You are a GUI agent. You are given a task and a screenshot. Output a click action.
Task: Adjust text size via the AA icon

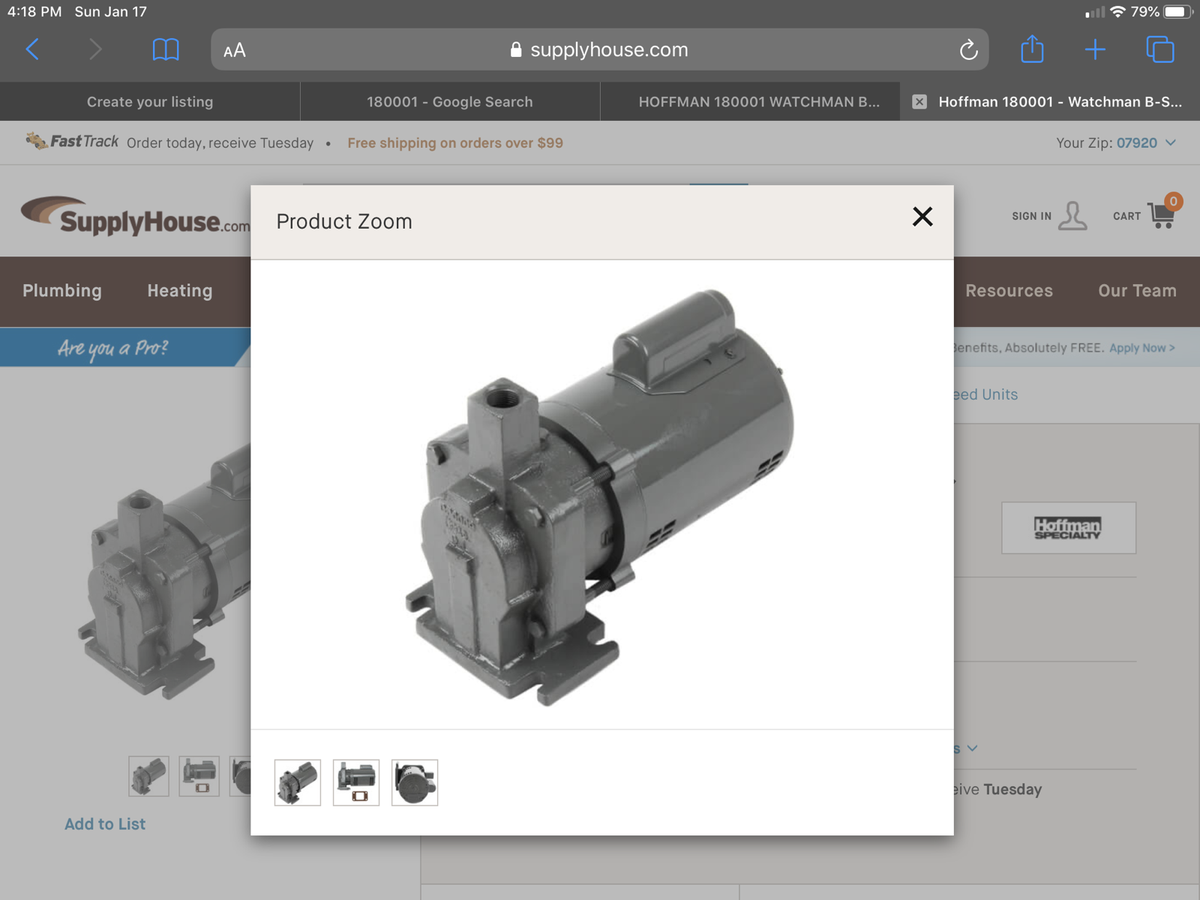point(233,49)
